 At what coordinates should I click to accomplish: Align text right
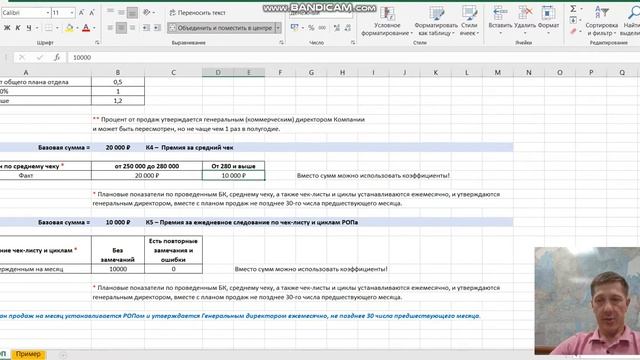132,28
